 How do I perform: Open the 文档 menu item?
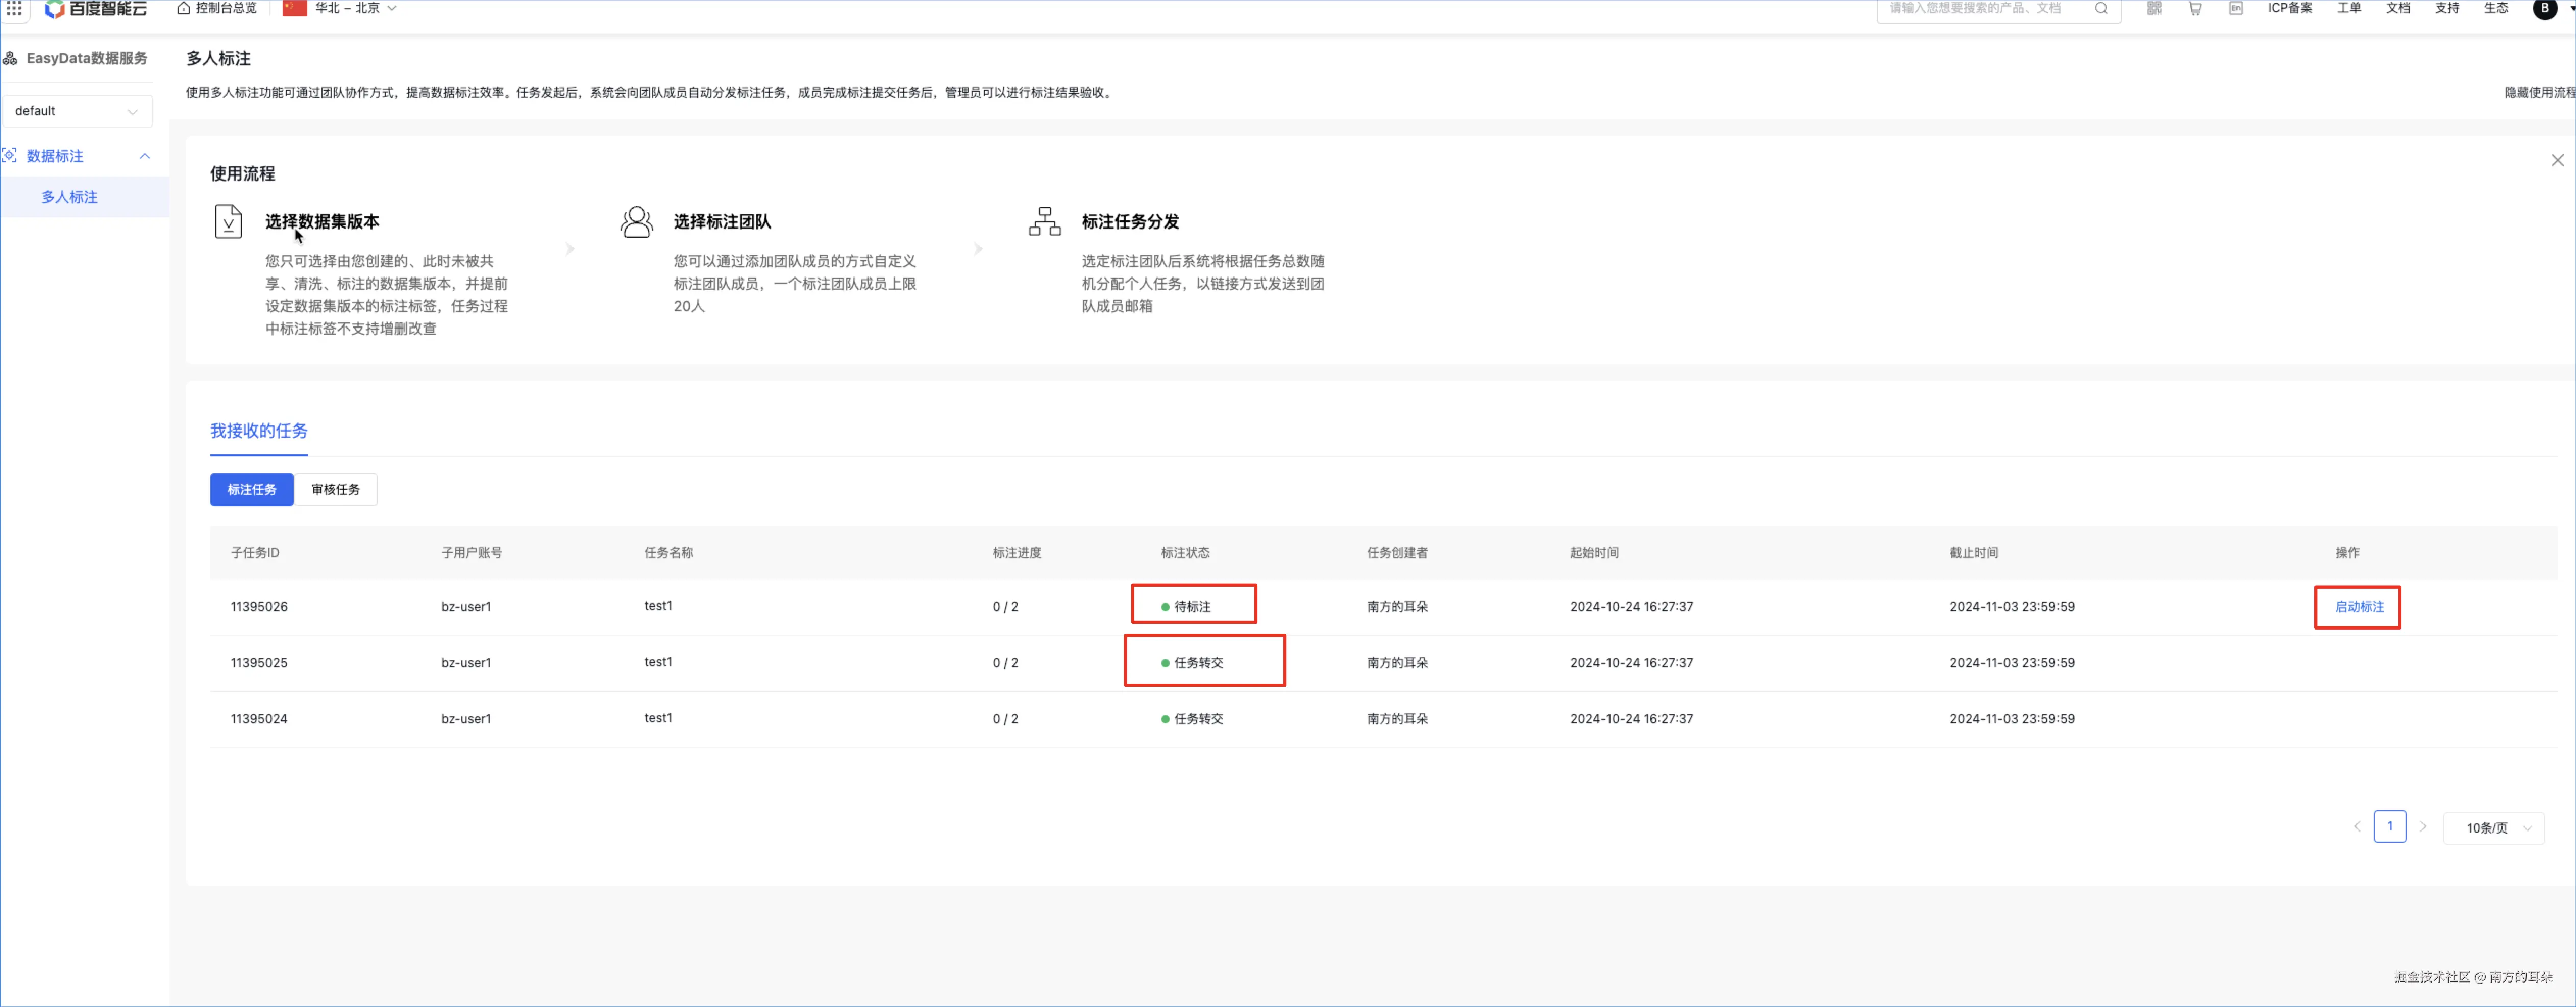(2398, 8)
